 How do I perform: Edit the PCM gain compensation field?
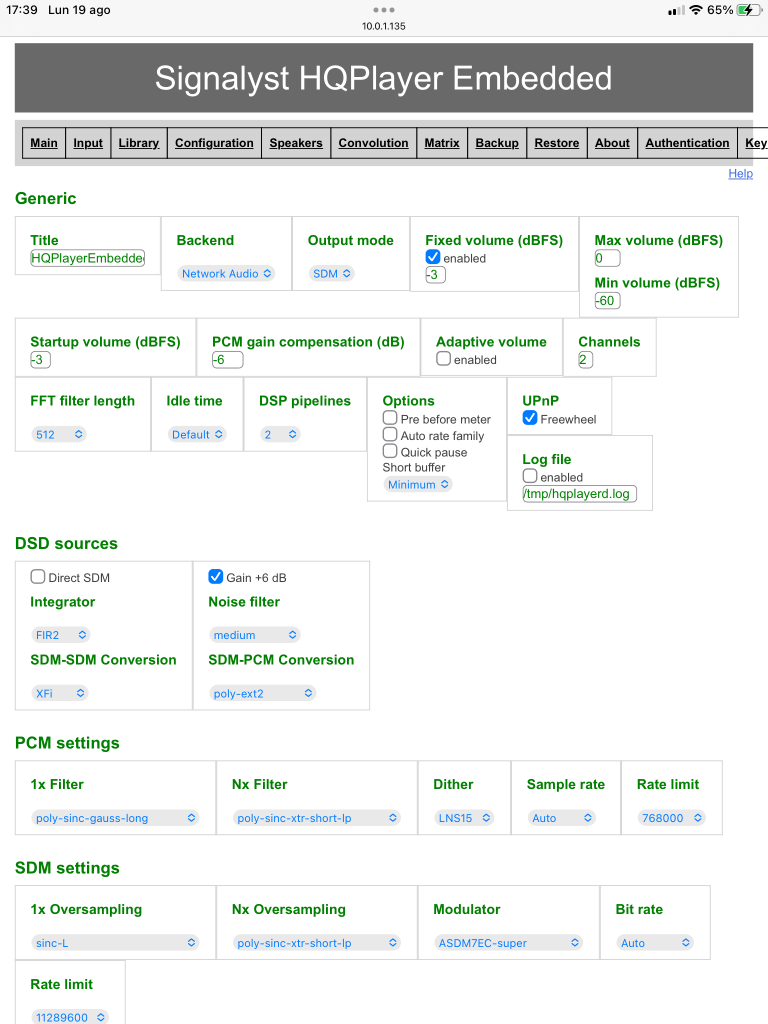pos(228,360)
